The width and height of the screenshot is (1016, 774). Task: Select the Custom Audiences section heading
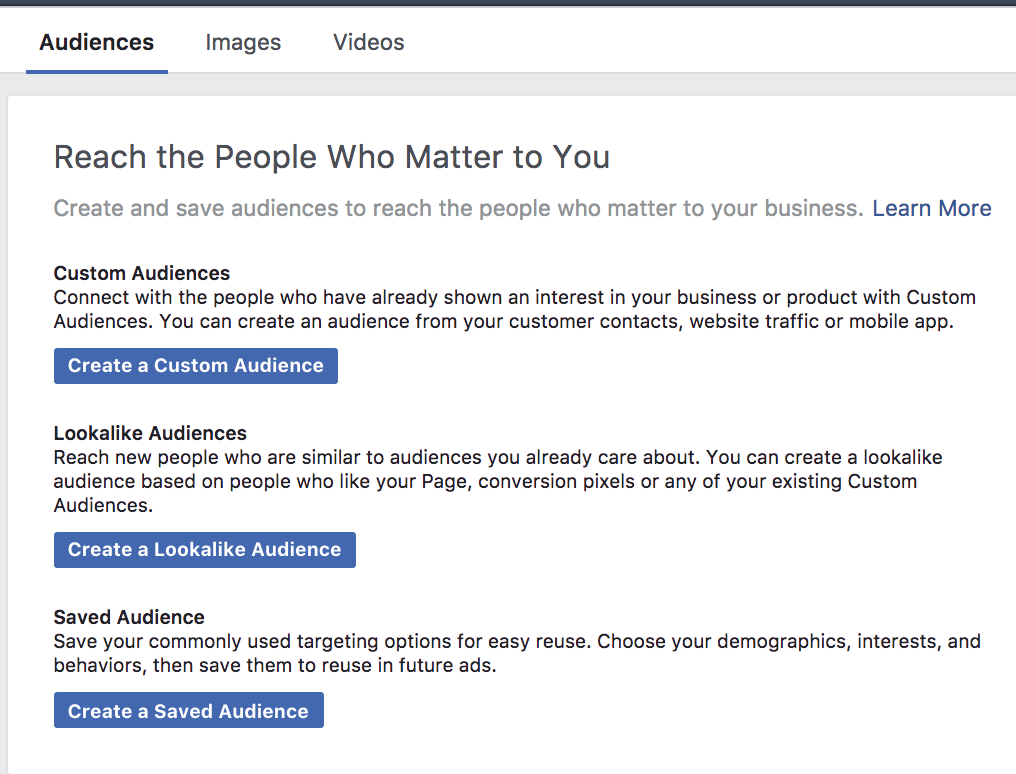tap(141, 273)
